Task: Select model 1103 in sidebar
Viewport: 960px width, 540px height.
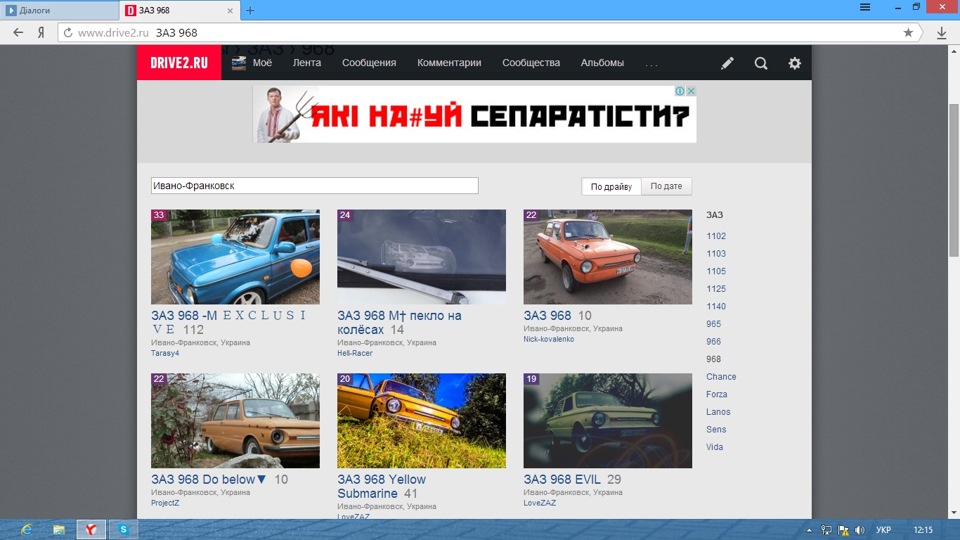Action: 716,253
